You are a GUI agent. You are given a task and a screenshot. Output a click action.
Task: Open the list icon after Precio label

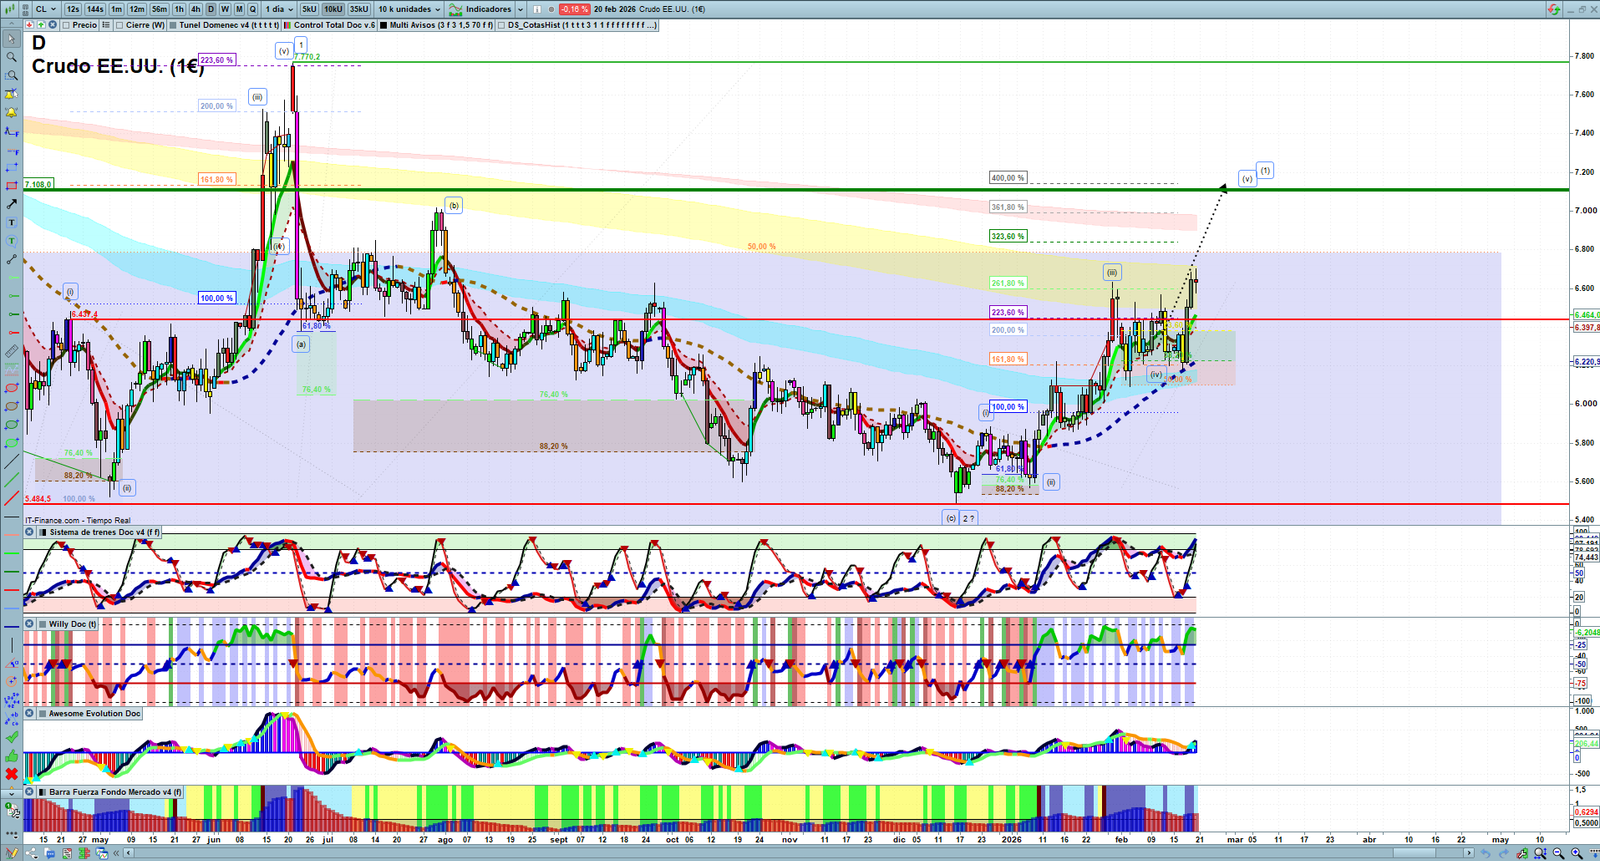(x=106, y=25)
